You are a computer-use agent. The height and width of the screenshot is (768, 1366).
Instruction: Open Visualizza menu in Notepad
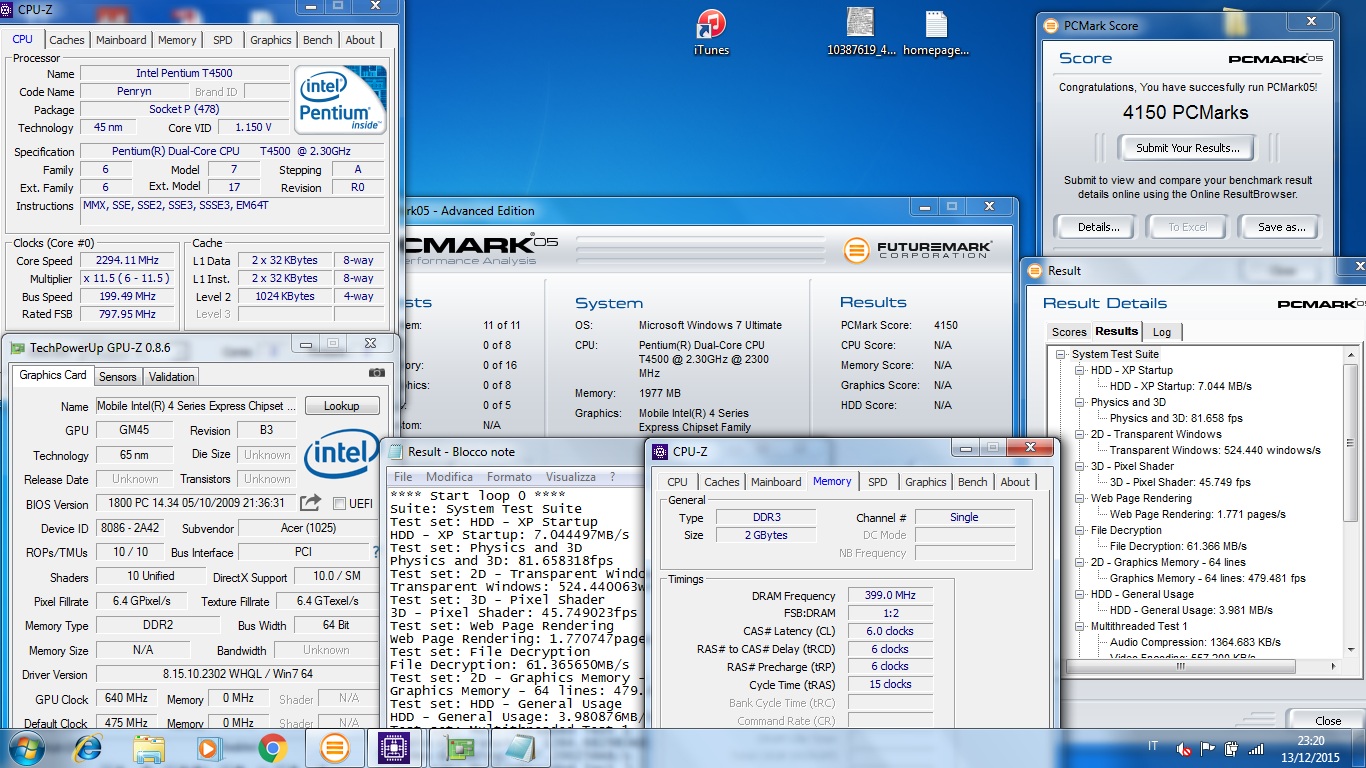coord(571,477)
